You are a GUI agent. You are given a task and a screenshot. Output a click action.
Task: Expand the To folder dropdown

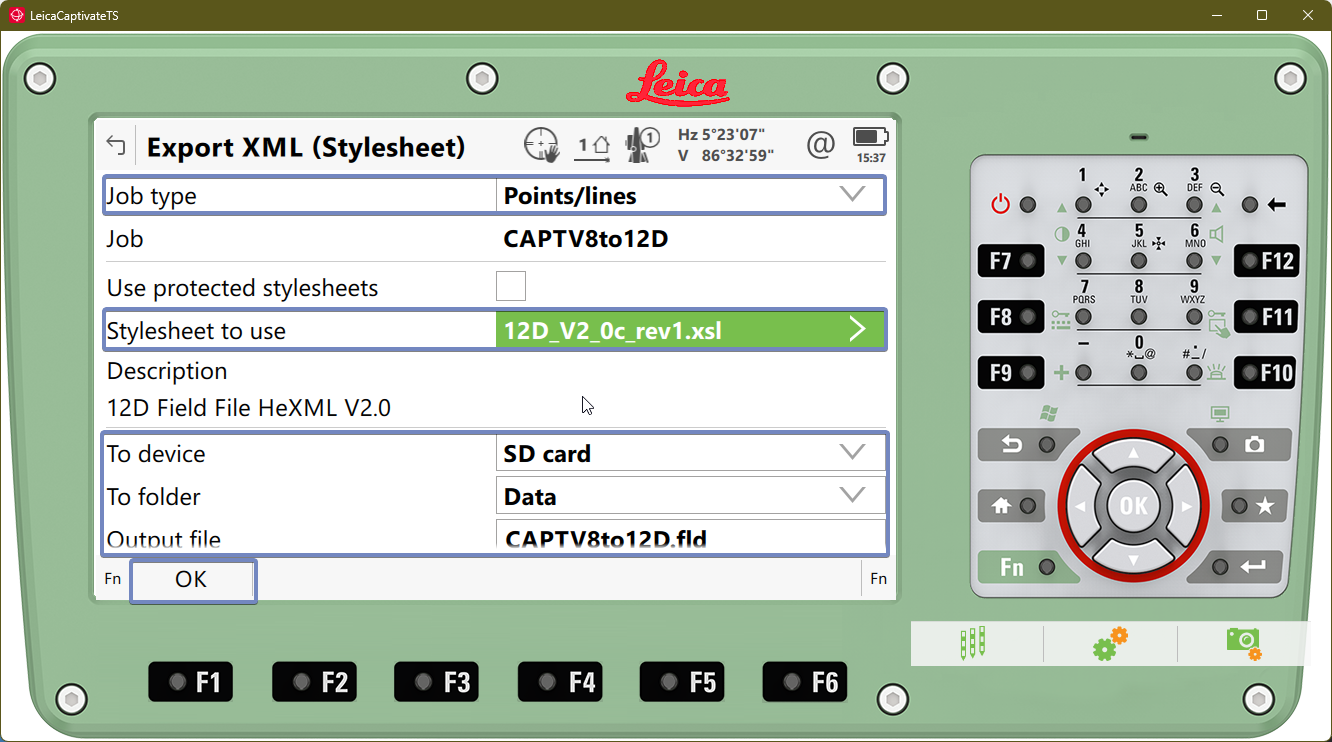(690, 496)
